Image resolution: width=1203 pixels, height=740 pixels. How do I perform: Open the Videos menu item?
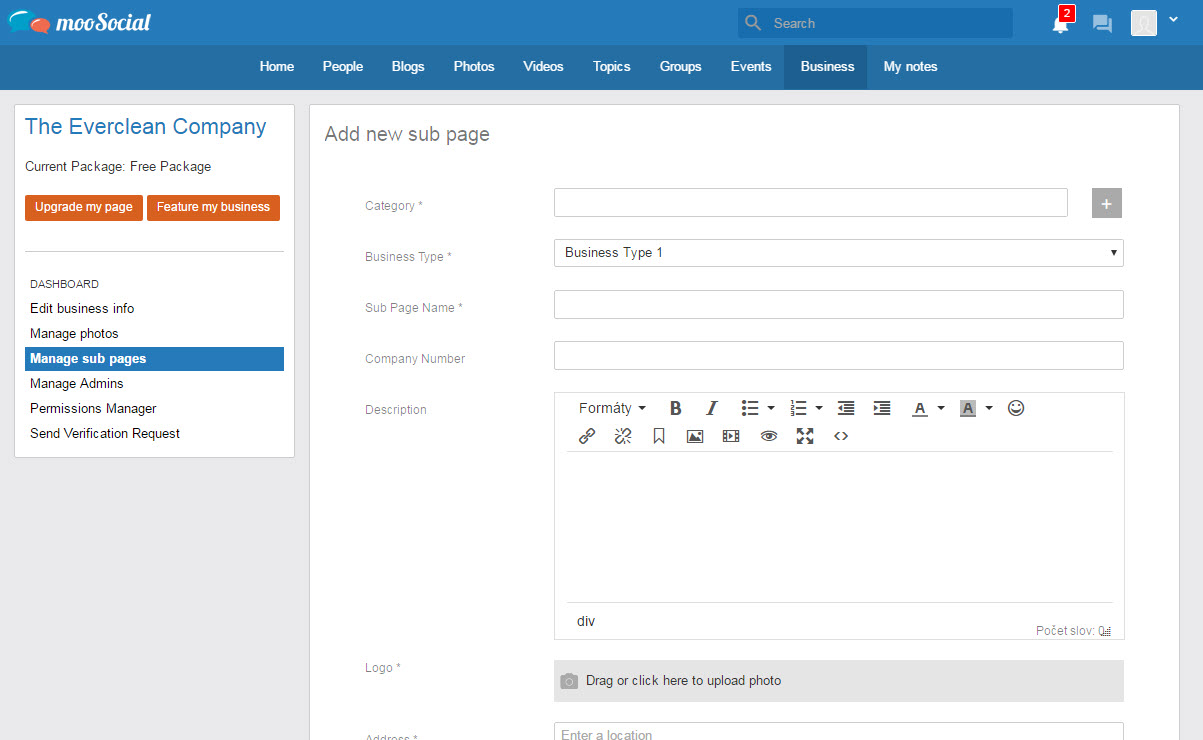coord(543,66)
